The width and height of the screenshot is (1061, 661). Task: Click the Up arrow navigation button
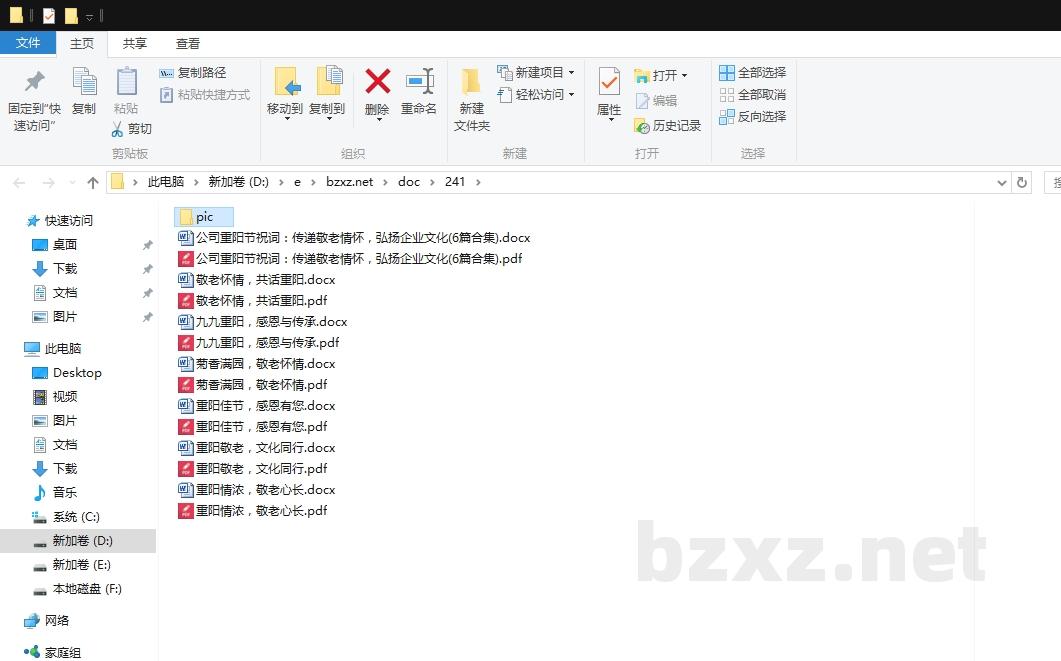coord(93,182)
